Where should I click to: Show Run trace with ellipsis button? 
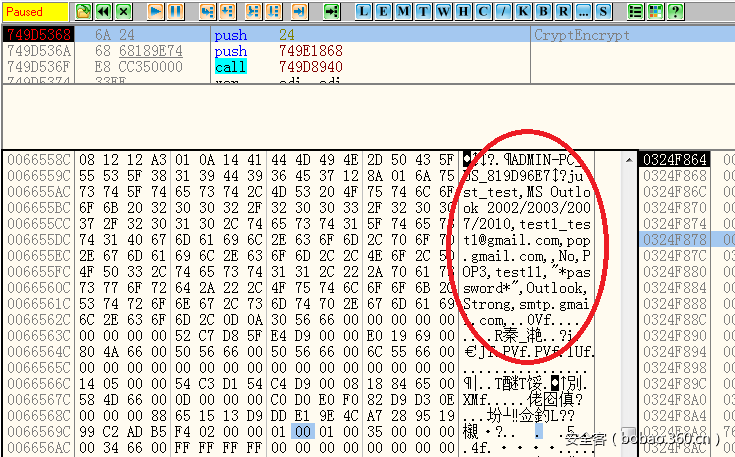584,11
